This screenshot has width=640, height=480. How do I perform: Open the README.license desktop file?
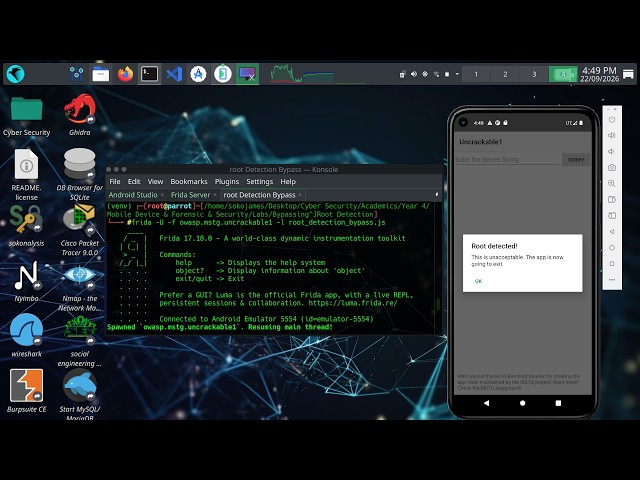tap(27, 175)
